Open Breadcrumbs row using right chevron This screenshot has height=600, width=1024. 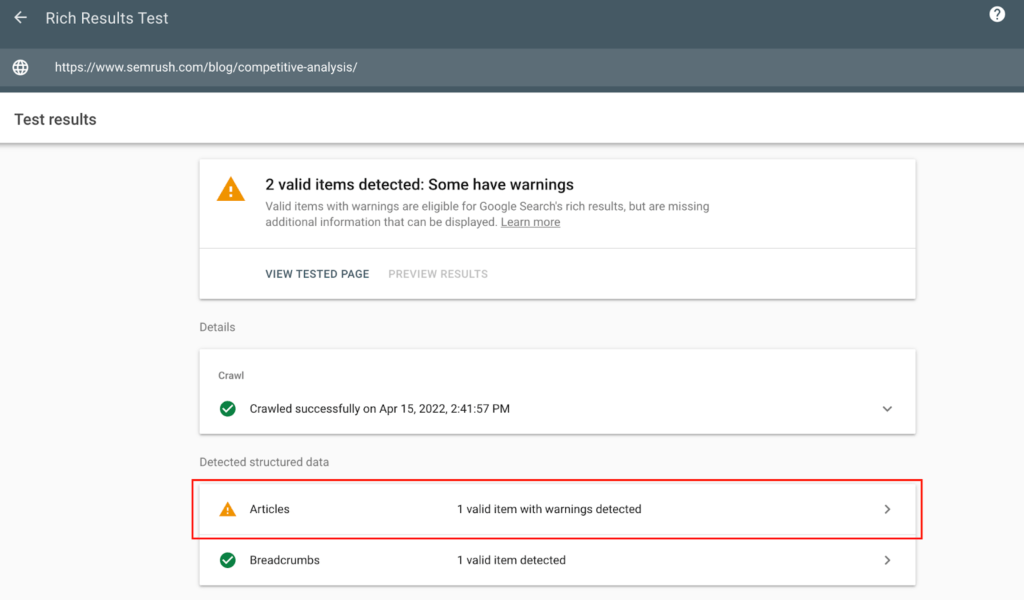887,560
